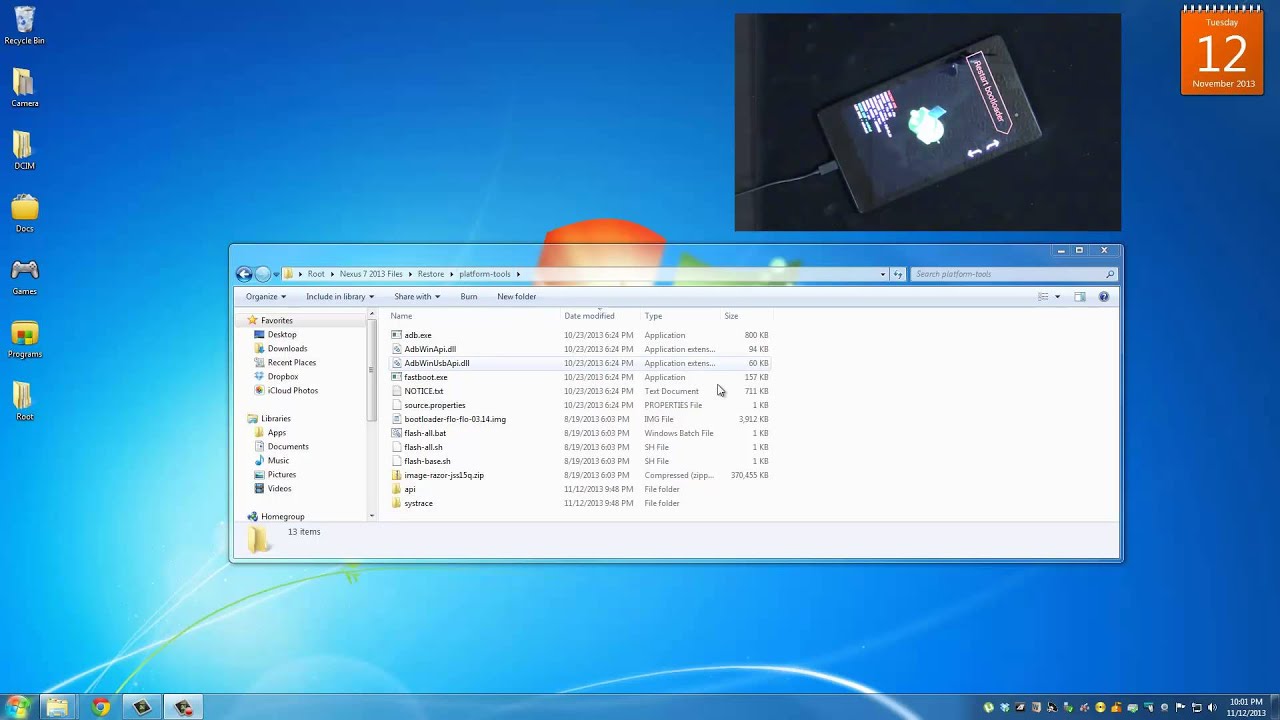Go forward in Explorer navigation
1280x720 pixels.
click(263, 274)
